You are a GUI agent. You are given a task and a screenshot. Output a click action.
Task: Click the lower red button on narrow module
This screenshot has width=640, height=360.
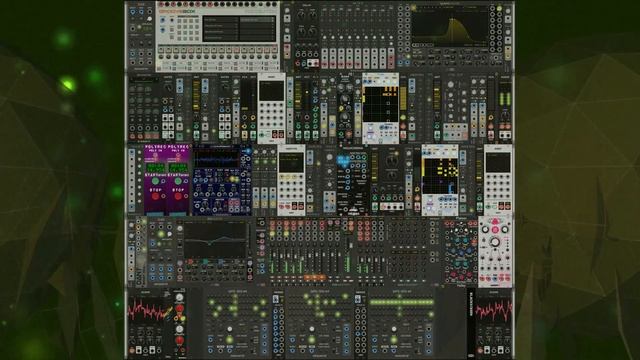click(179, 340)
